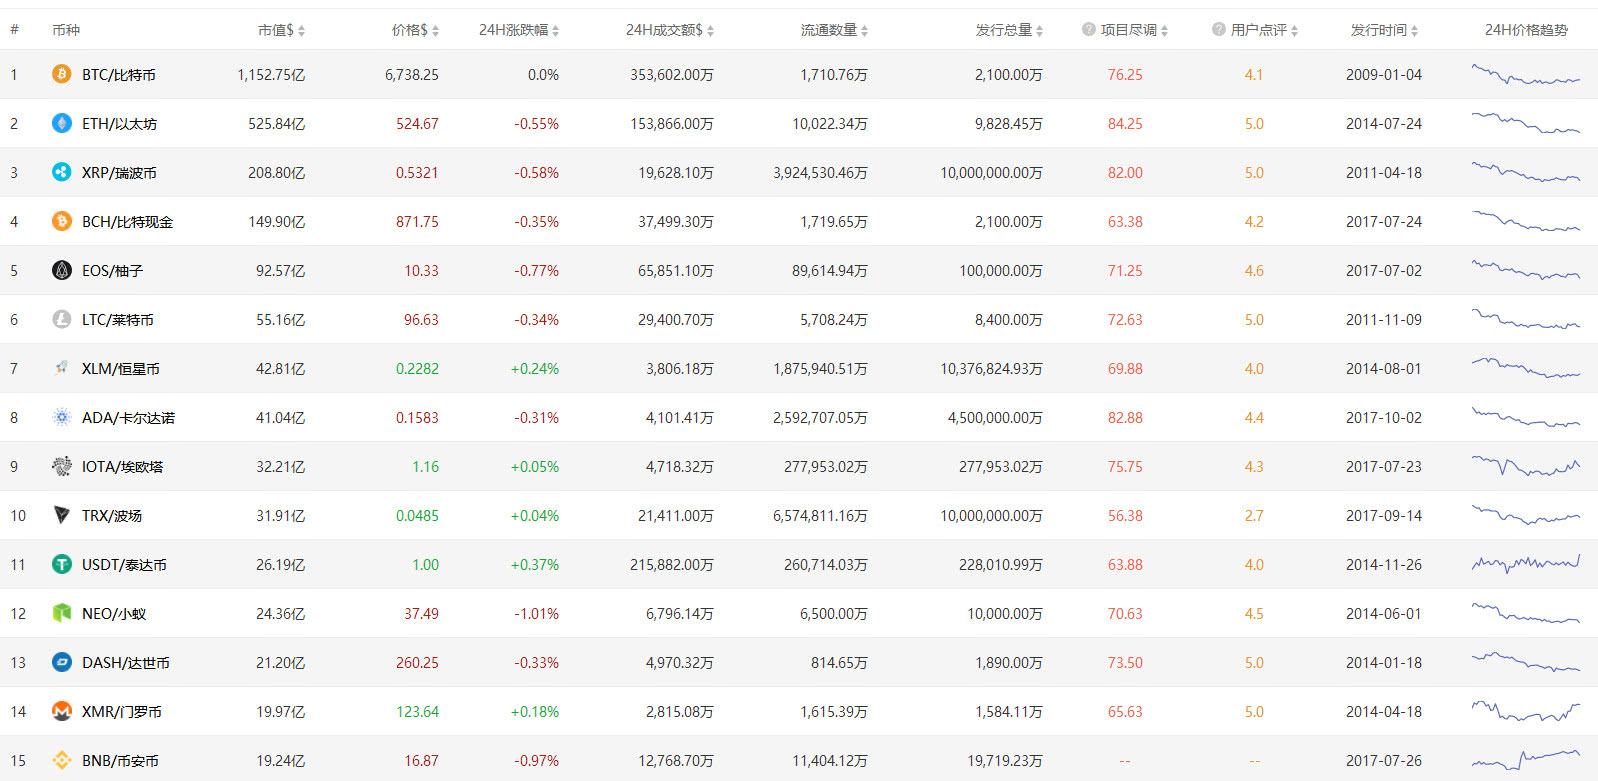Click EOS issue date 2017-07-02
The width and height of the screenshot is (1598, 781).
point(1384,271)
